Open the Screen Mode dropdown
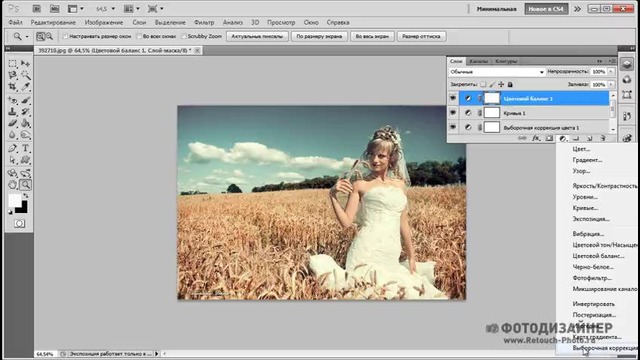The height and width of the screenshot is (360, 640). tap(156, 9)
